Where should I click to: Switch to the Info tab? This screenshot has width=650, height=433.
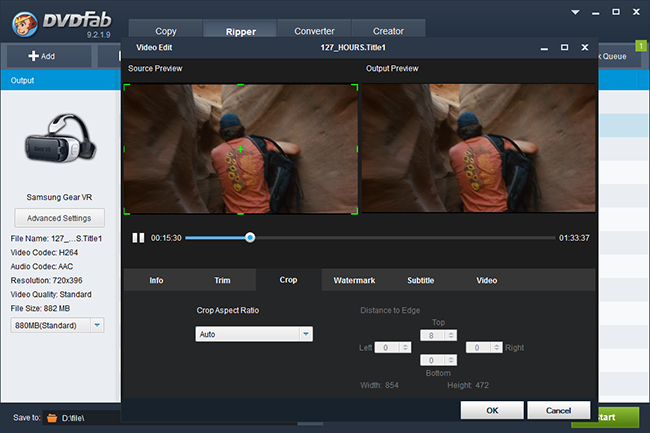click(x=156, y=281)
